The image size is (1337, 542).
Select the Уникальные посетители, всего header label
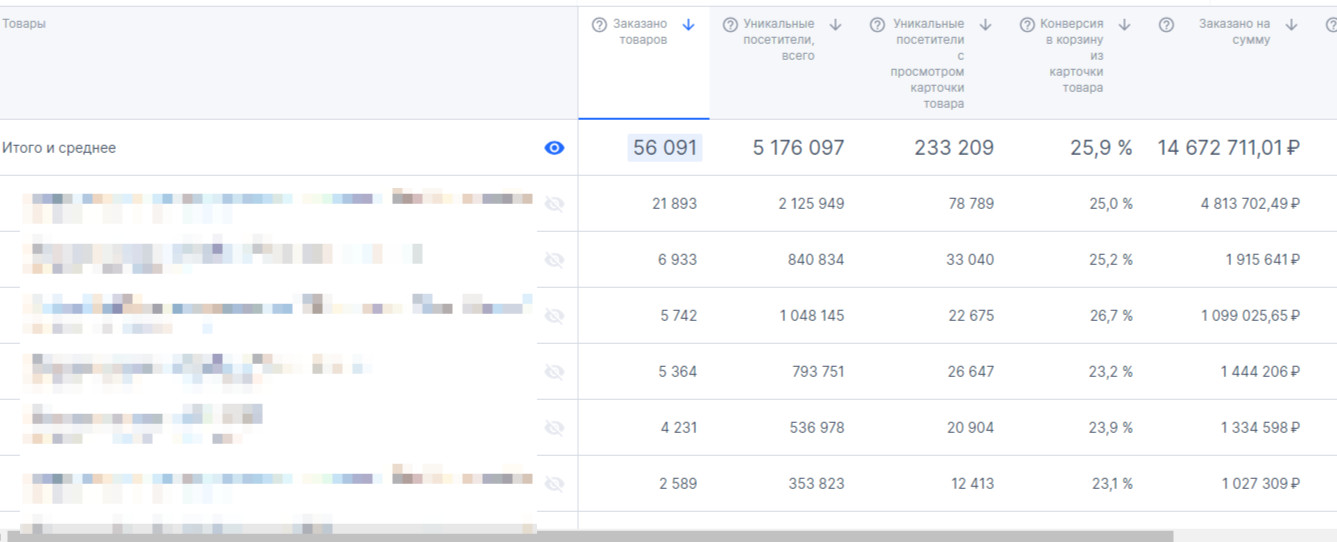click(x=779, y=39)
